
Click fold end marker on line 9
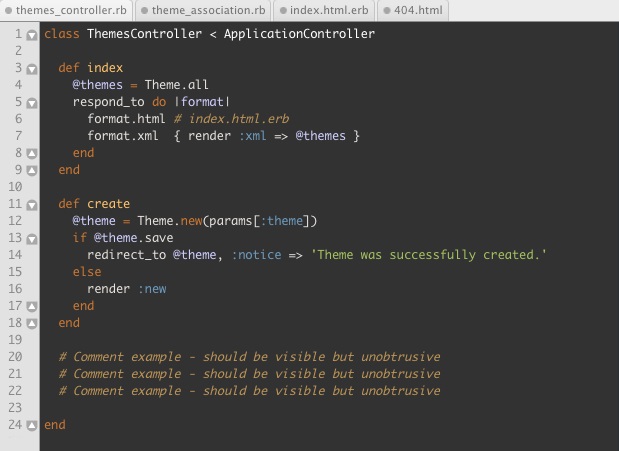(x=32, y=170)
